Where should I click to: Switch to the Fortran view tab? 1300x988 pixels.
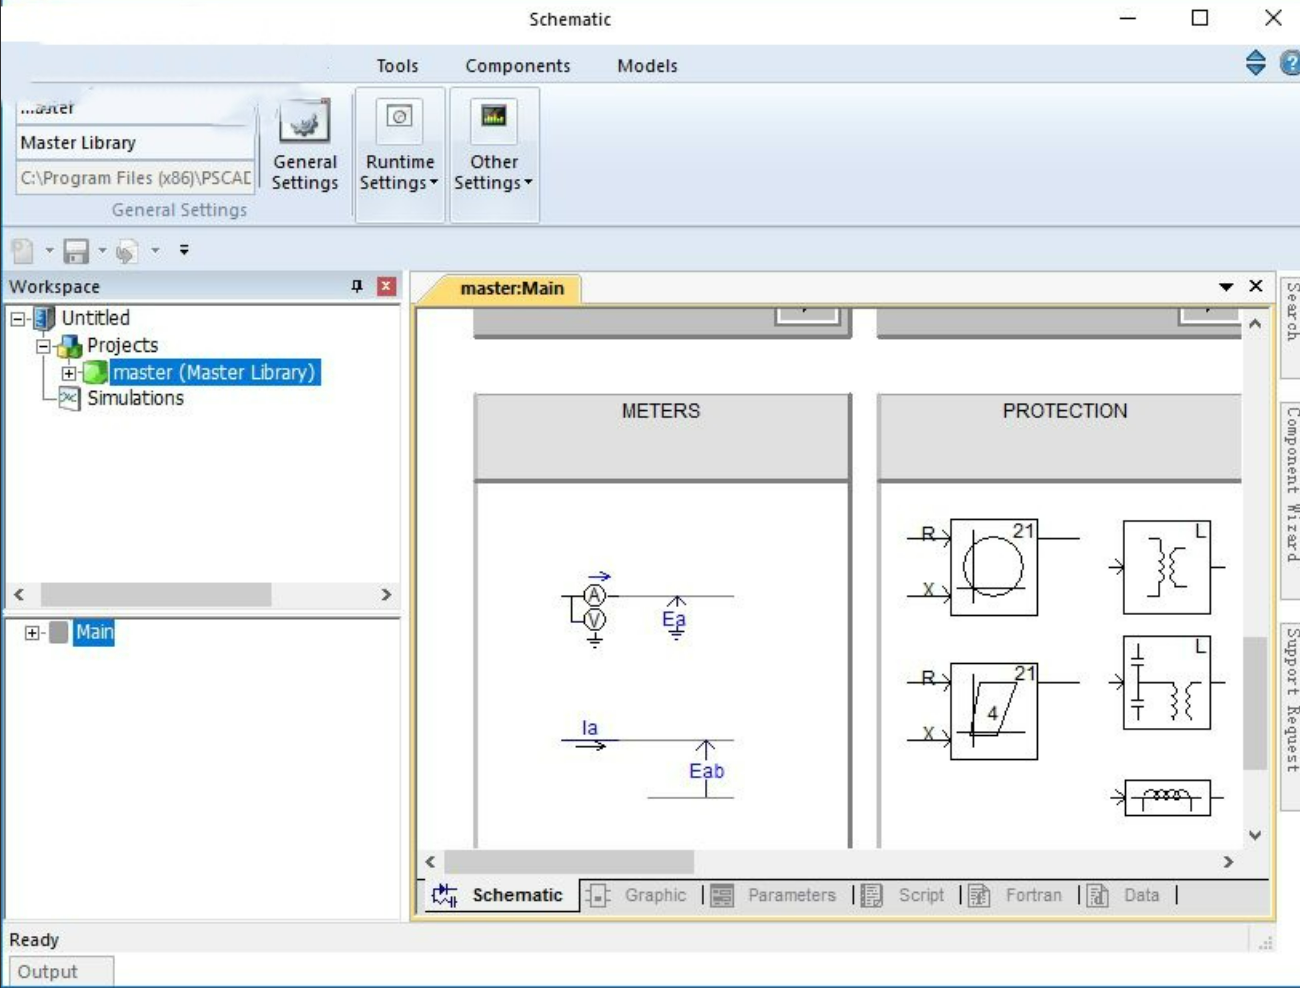(x=1016, y=895)
